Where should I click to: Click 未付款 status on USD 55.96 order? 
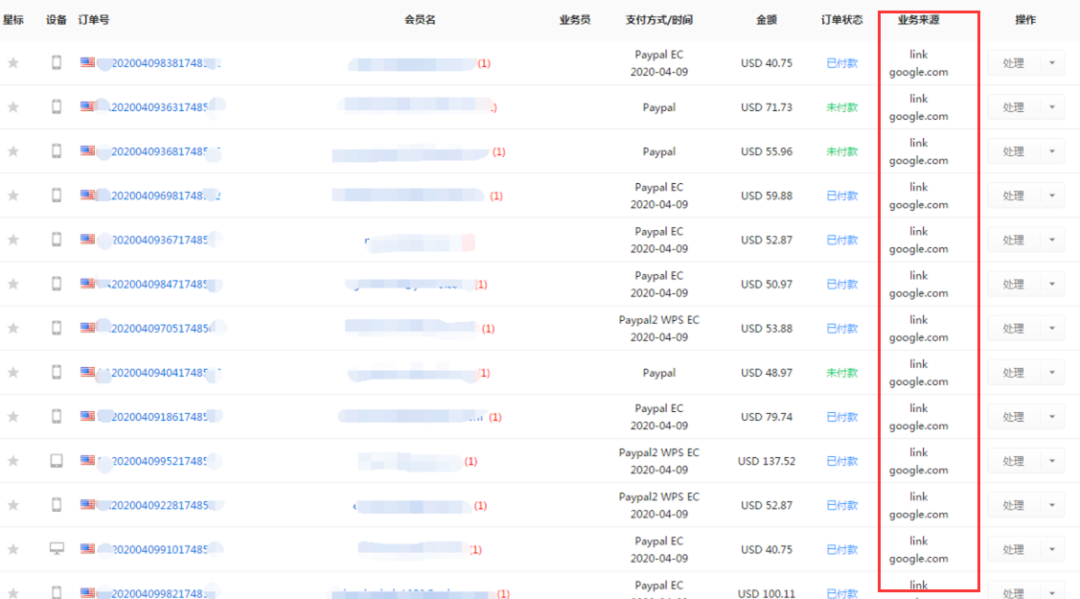[841, 152]
